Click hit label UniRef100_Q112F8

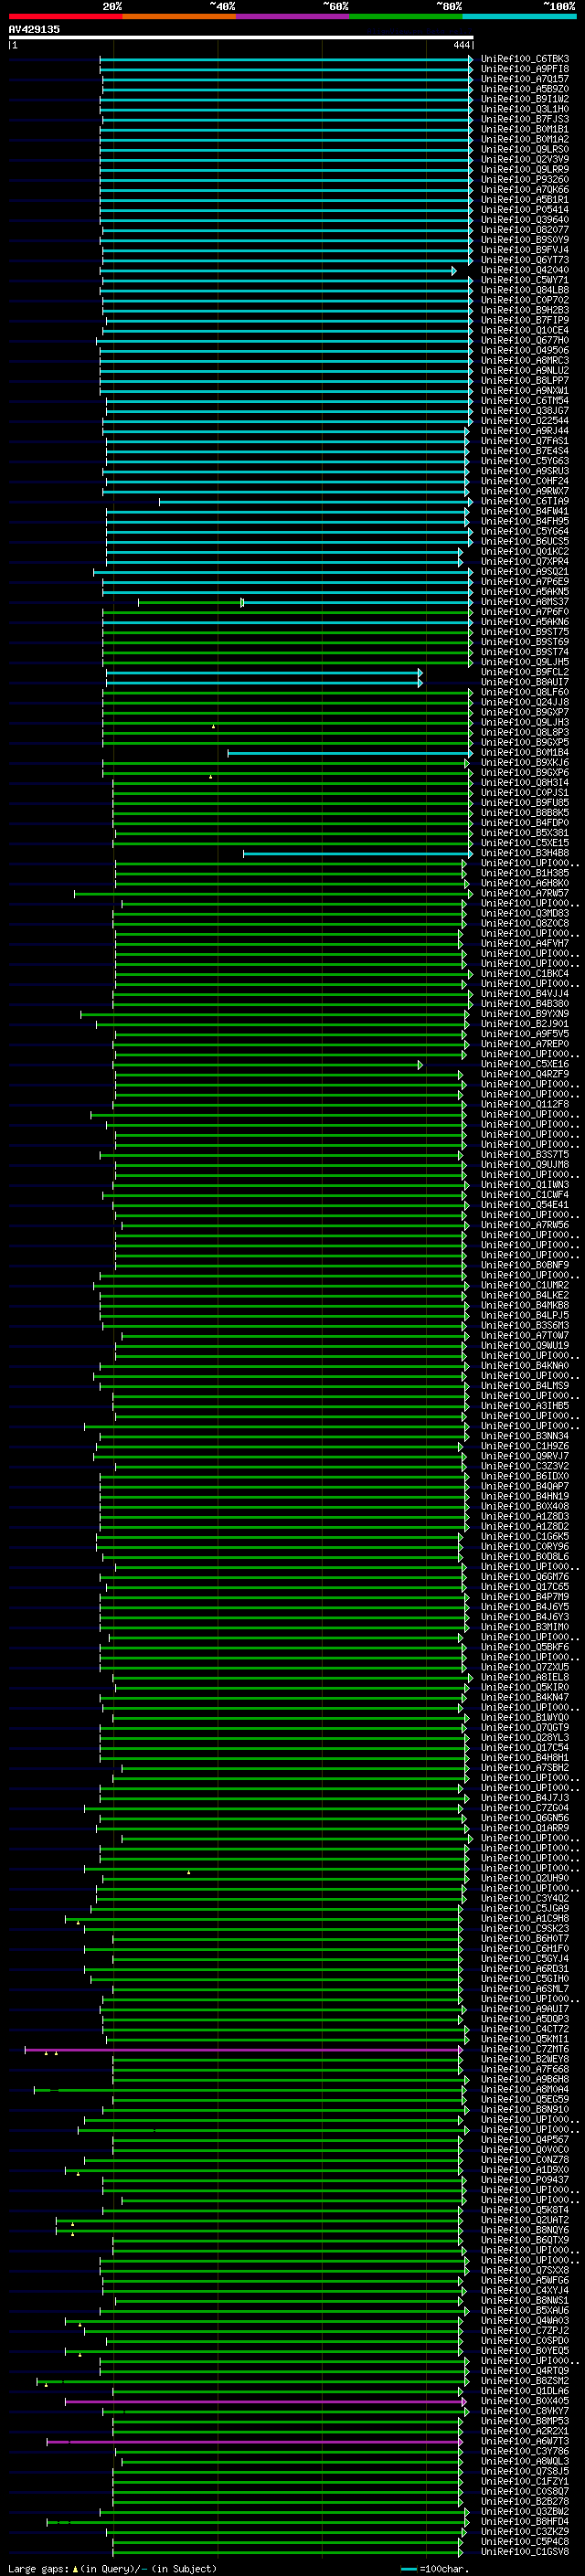pyautogui.click(x=525, y=1105)
